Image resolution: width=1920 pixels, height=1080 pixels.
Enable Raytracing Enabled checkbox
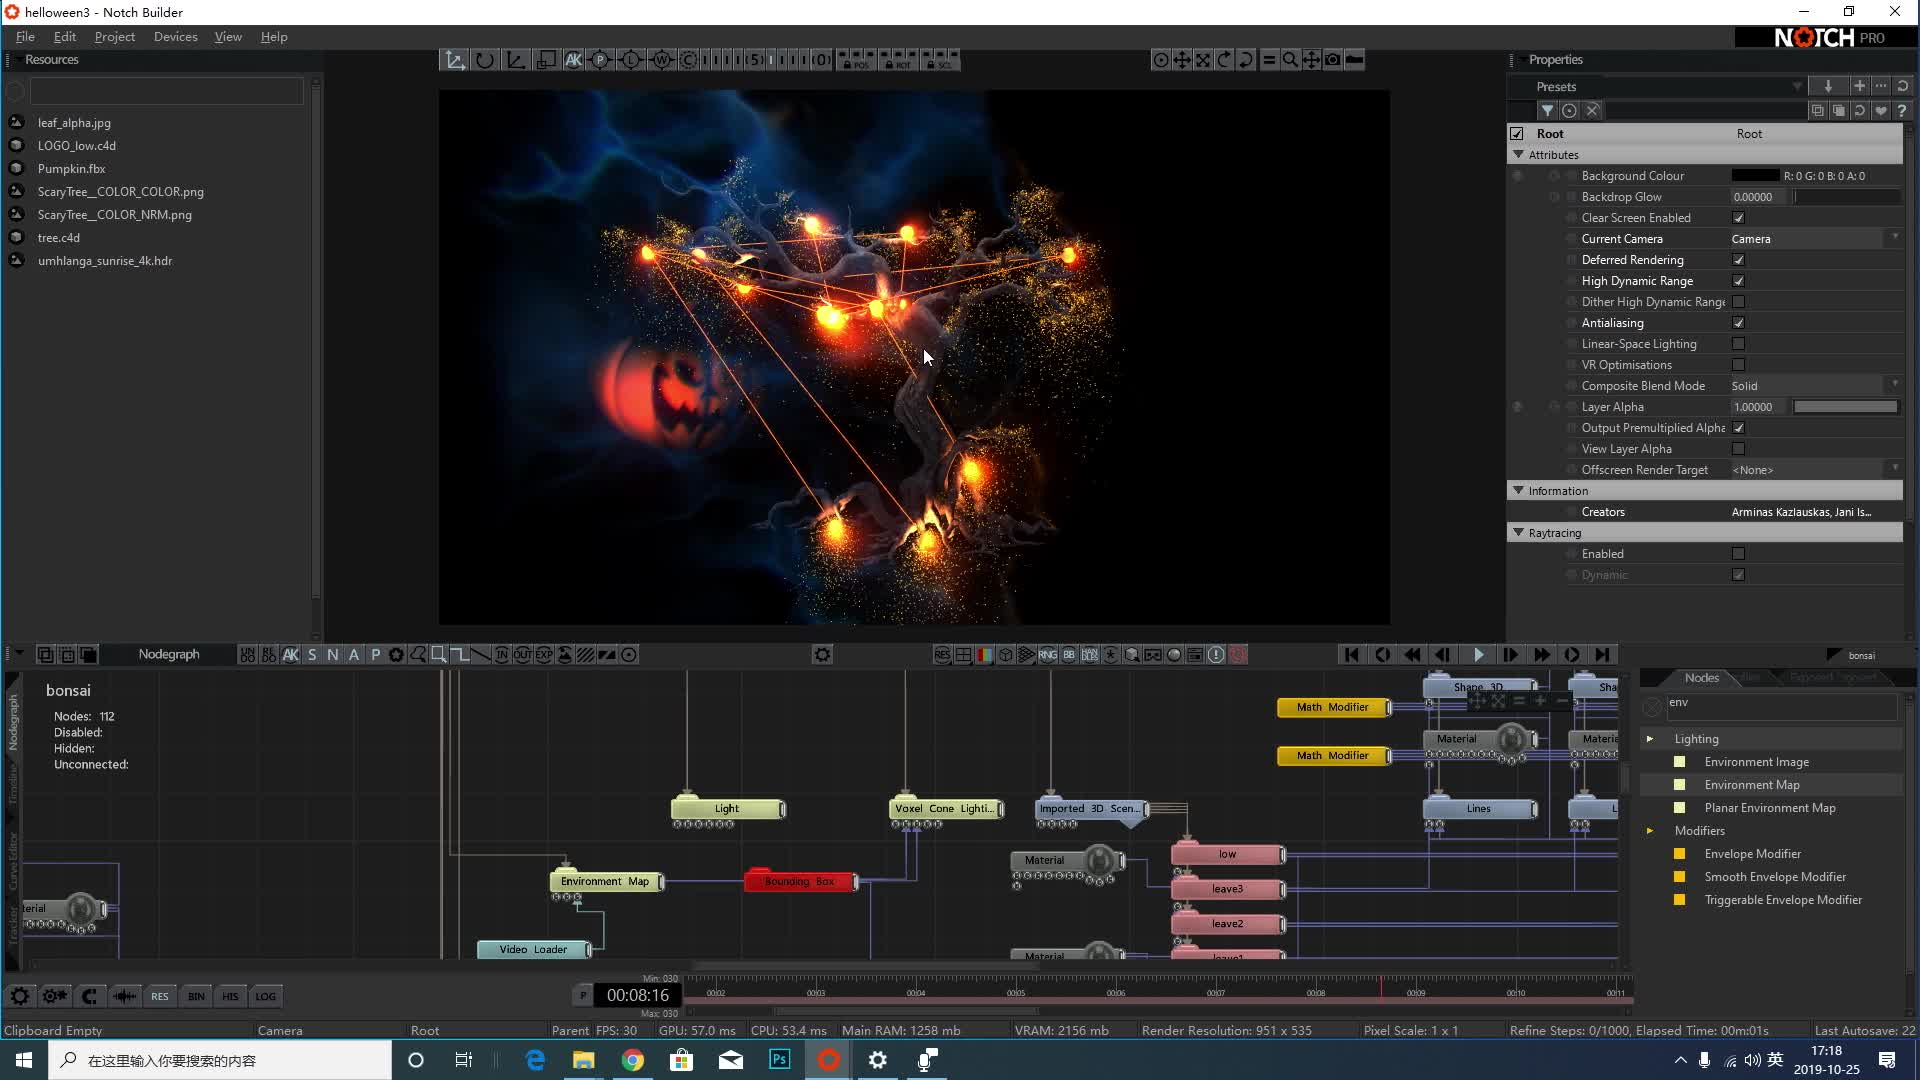coord(1738,554)
